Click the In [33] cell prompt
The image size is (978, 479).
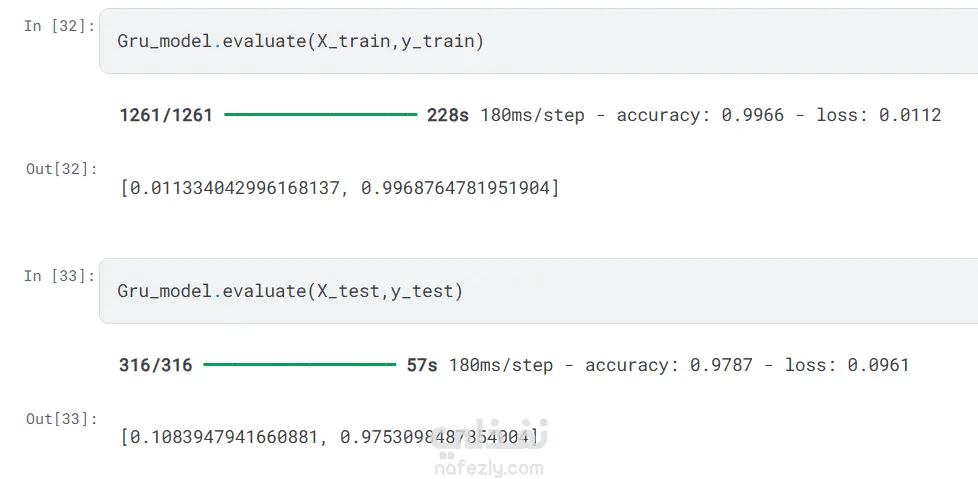click(x=60, y=276)
